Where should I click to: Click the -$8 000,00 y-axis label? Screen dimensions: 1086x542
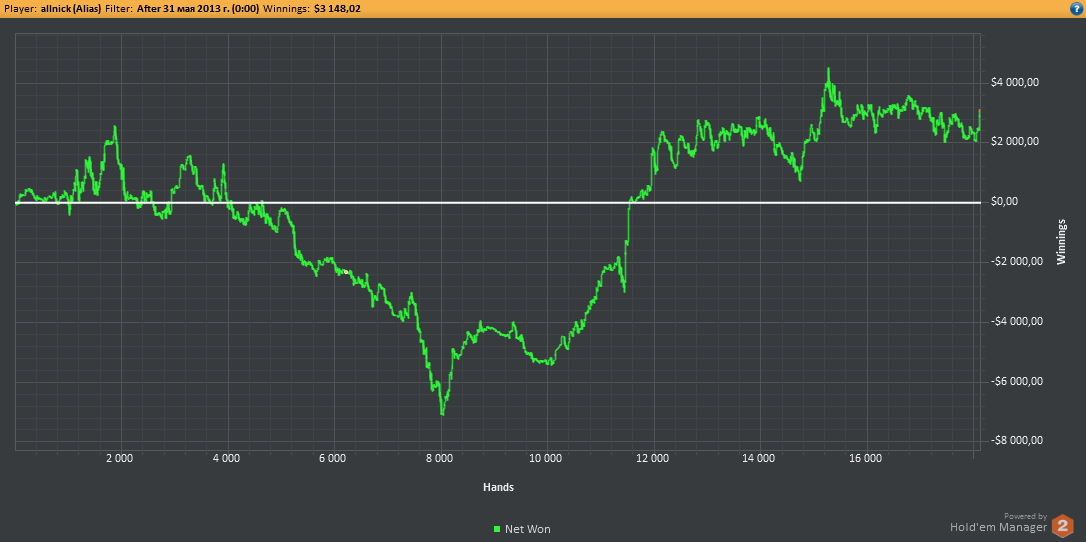click(1017, 441)
